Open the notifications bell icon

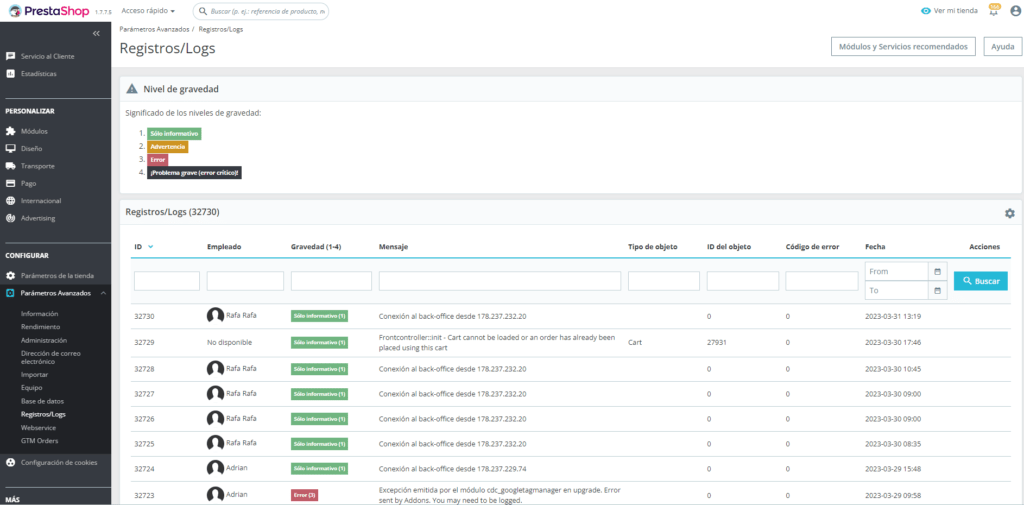[x=994, y=11]
